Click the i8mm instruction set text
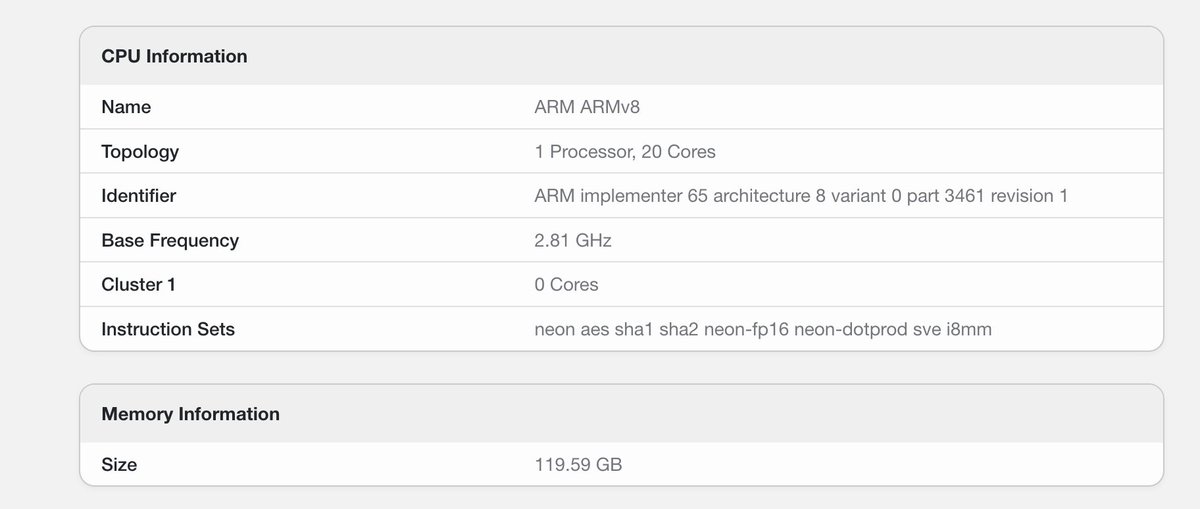 968,329
